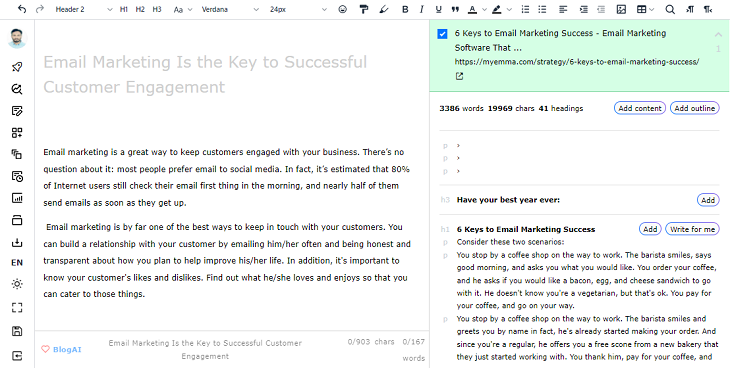The width and height of the screenshot is (730, 368).
Task: Open the history clock sidebar icon
Action: coord(17,176)
